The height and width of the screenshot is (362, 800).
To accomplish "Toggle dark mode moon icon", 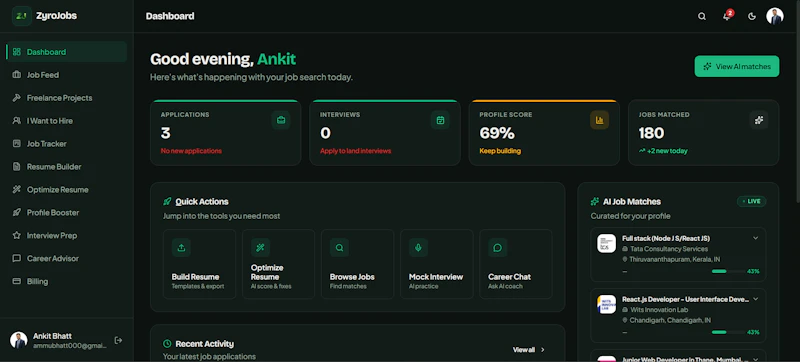I will coord(752,16).
